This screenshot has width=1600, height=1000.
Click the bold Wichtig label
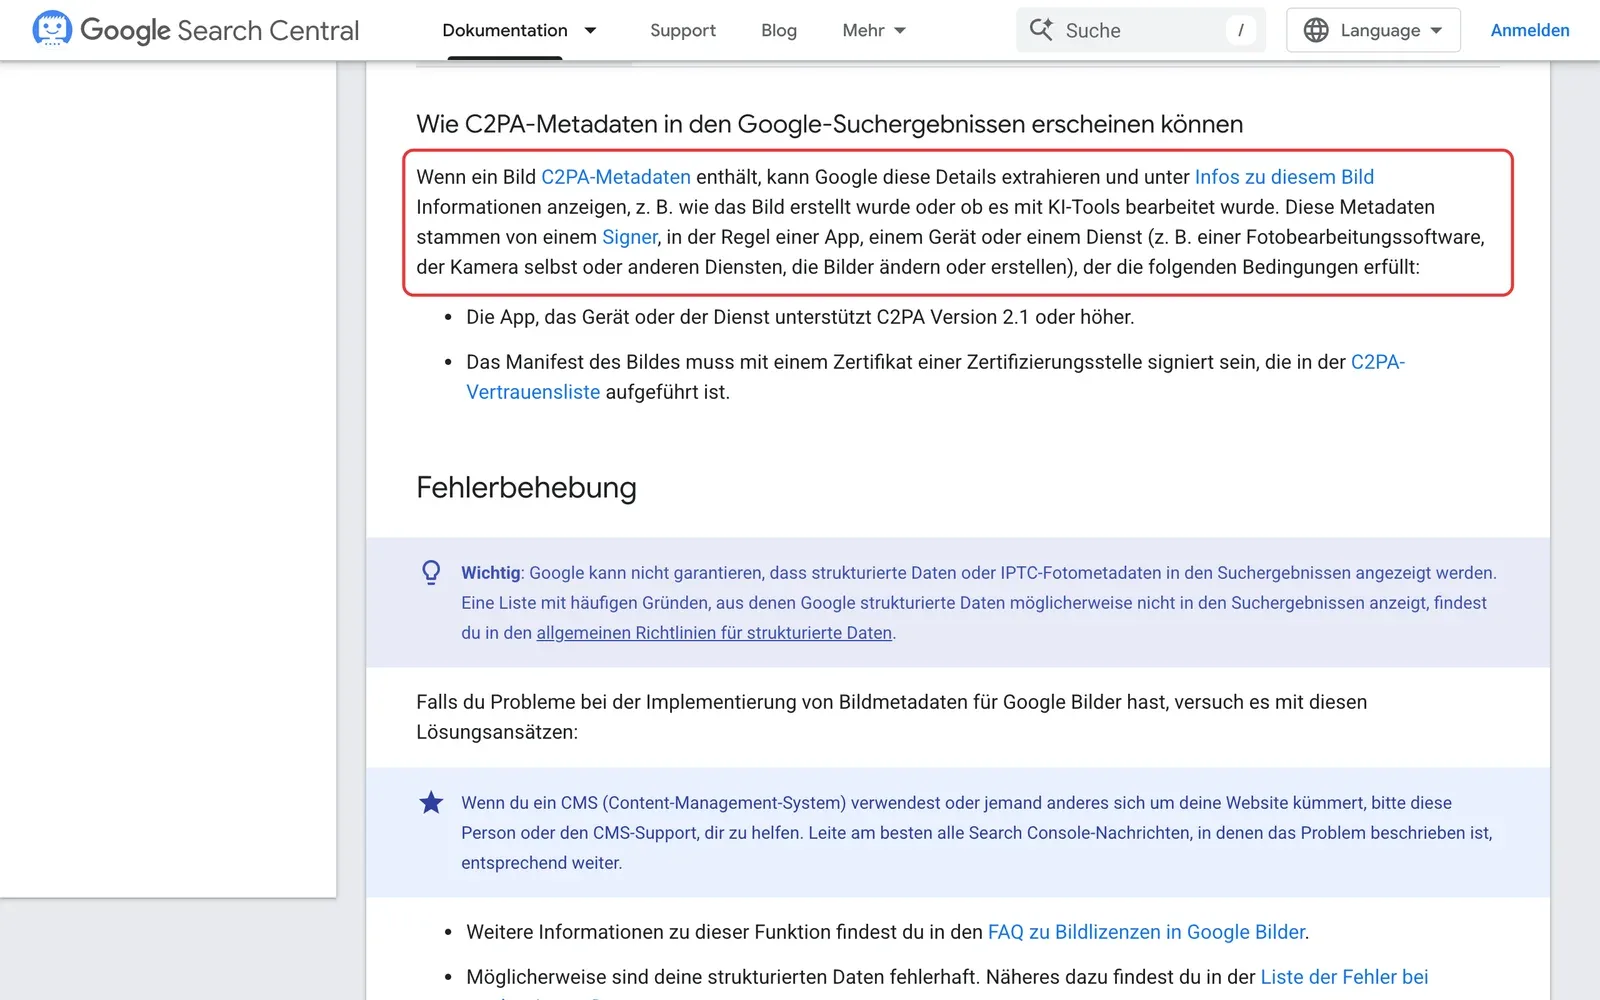coord(490,573)
